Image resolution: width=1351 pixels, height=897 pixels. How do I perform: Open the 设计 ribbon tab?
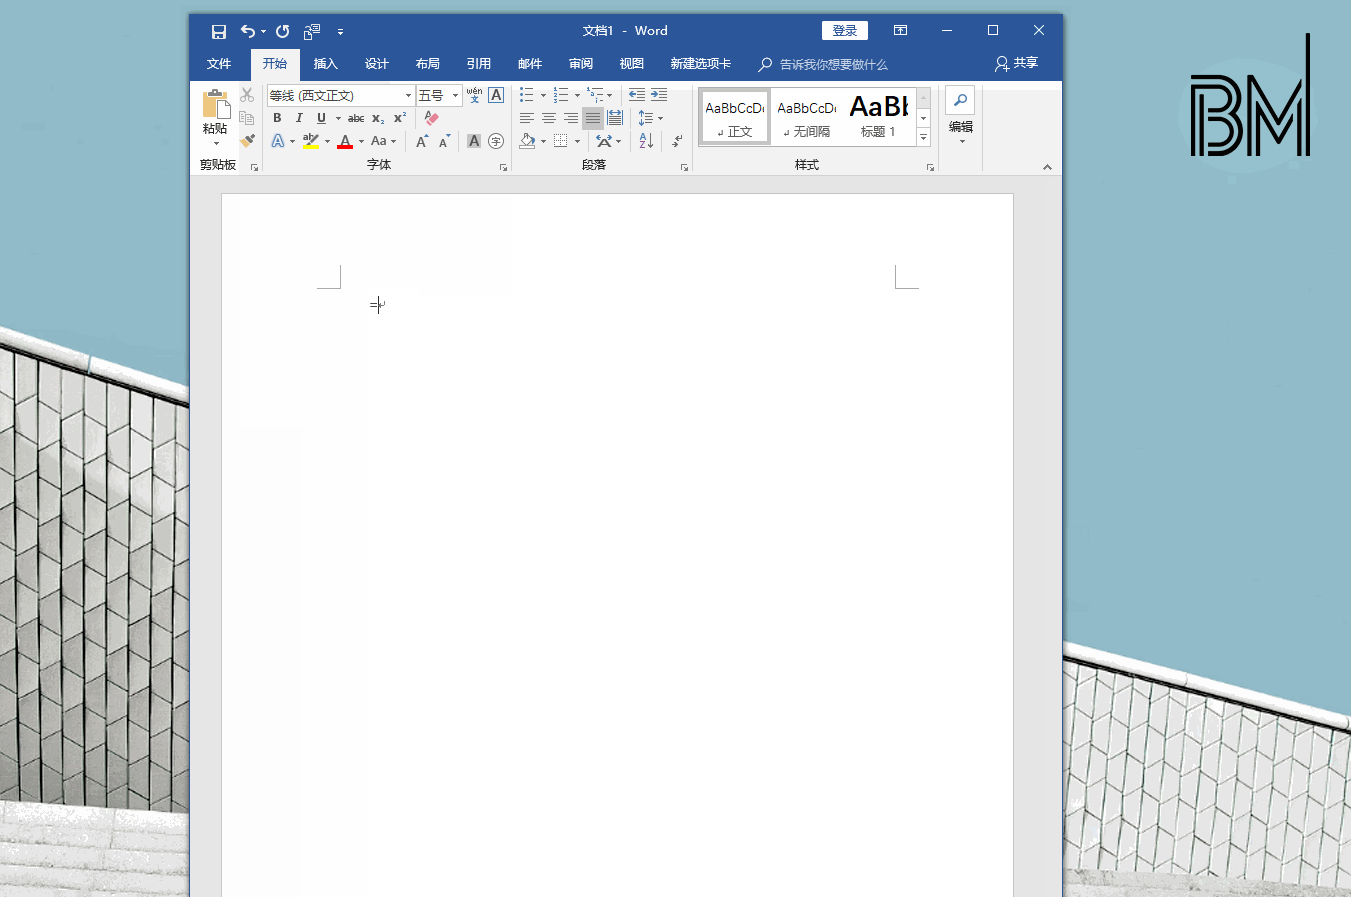click(x=376, y=63)
